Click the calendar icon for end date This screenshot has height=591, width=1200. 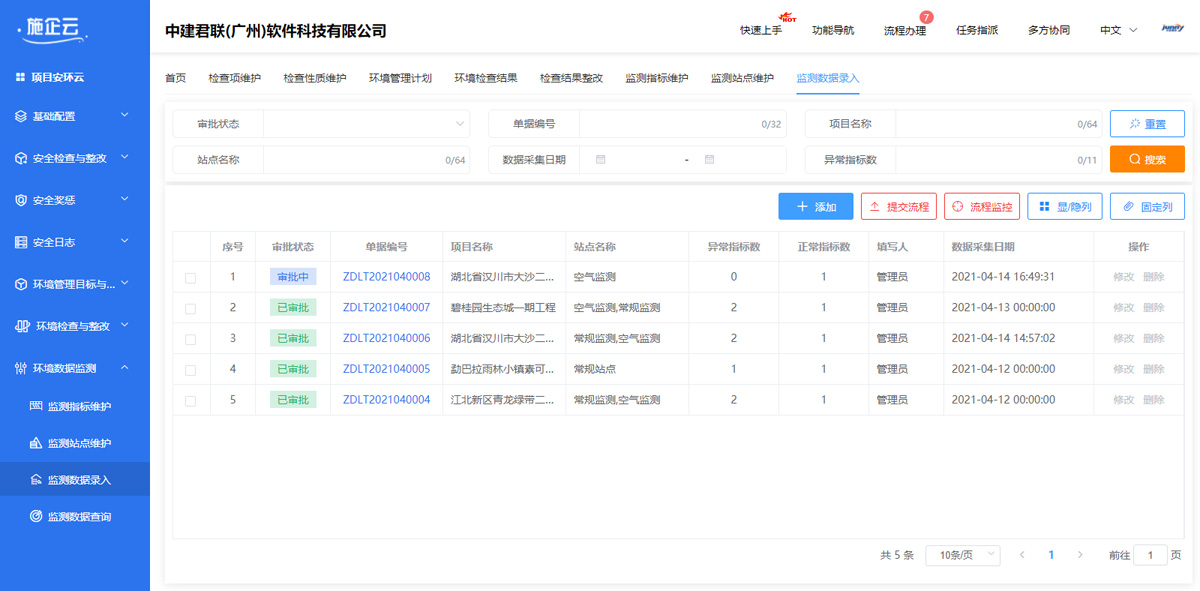709,159
